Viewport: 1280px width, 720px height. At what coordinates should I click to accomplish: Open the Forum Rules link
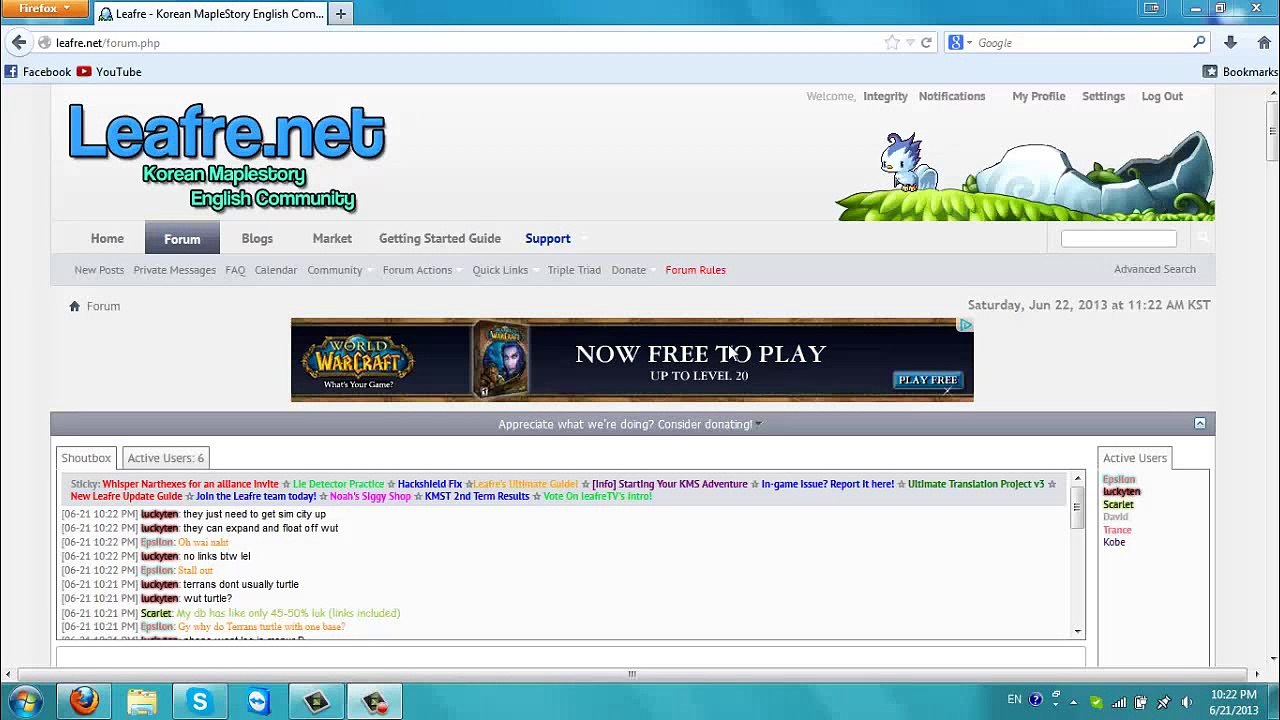[695, 270]
